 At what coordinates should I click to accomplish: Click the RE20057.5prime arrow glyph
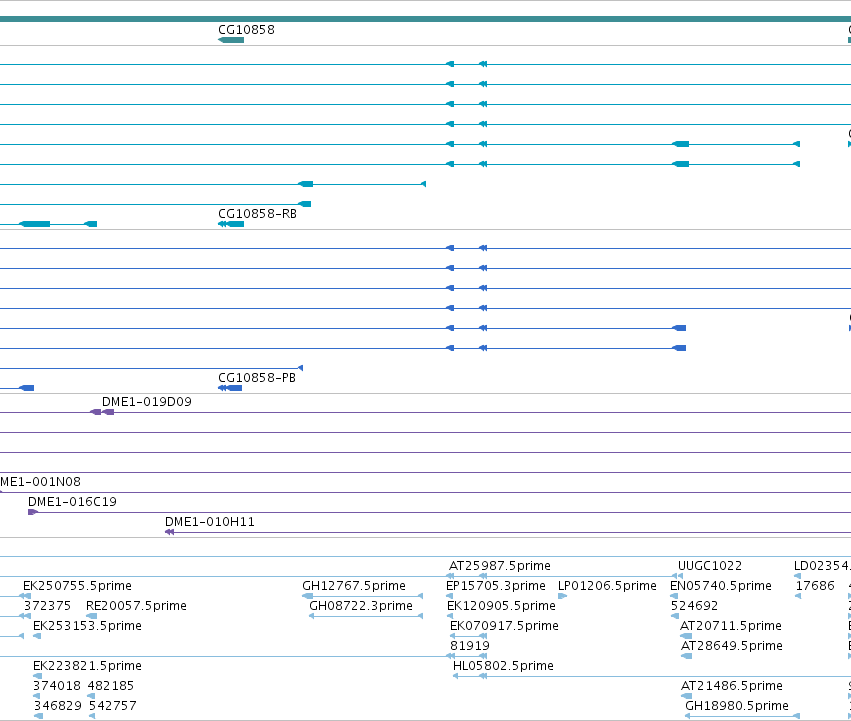pyautogui.click(x=91, y=616)
